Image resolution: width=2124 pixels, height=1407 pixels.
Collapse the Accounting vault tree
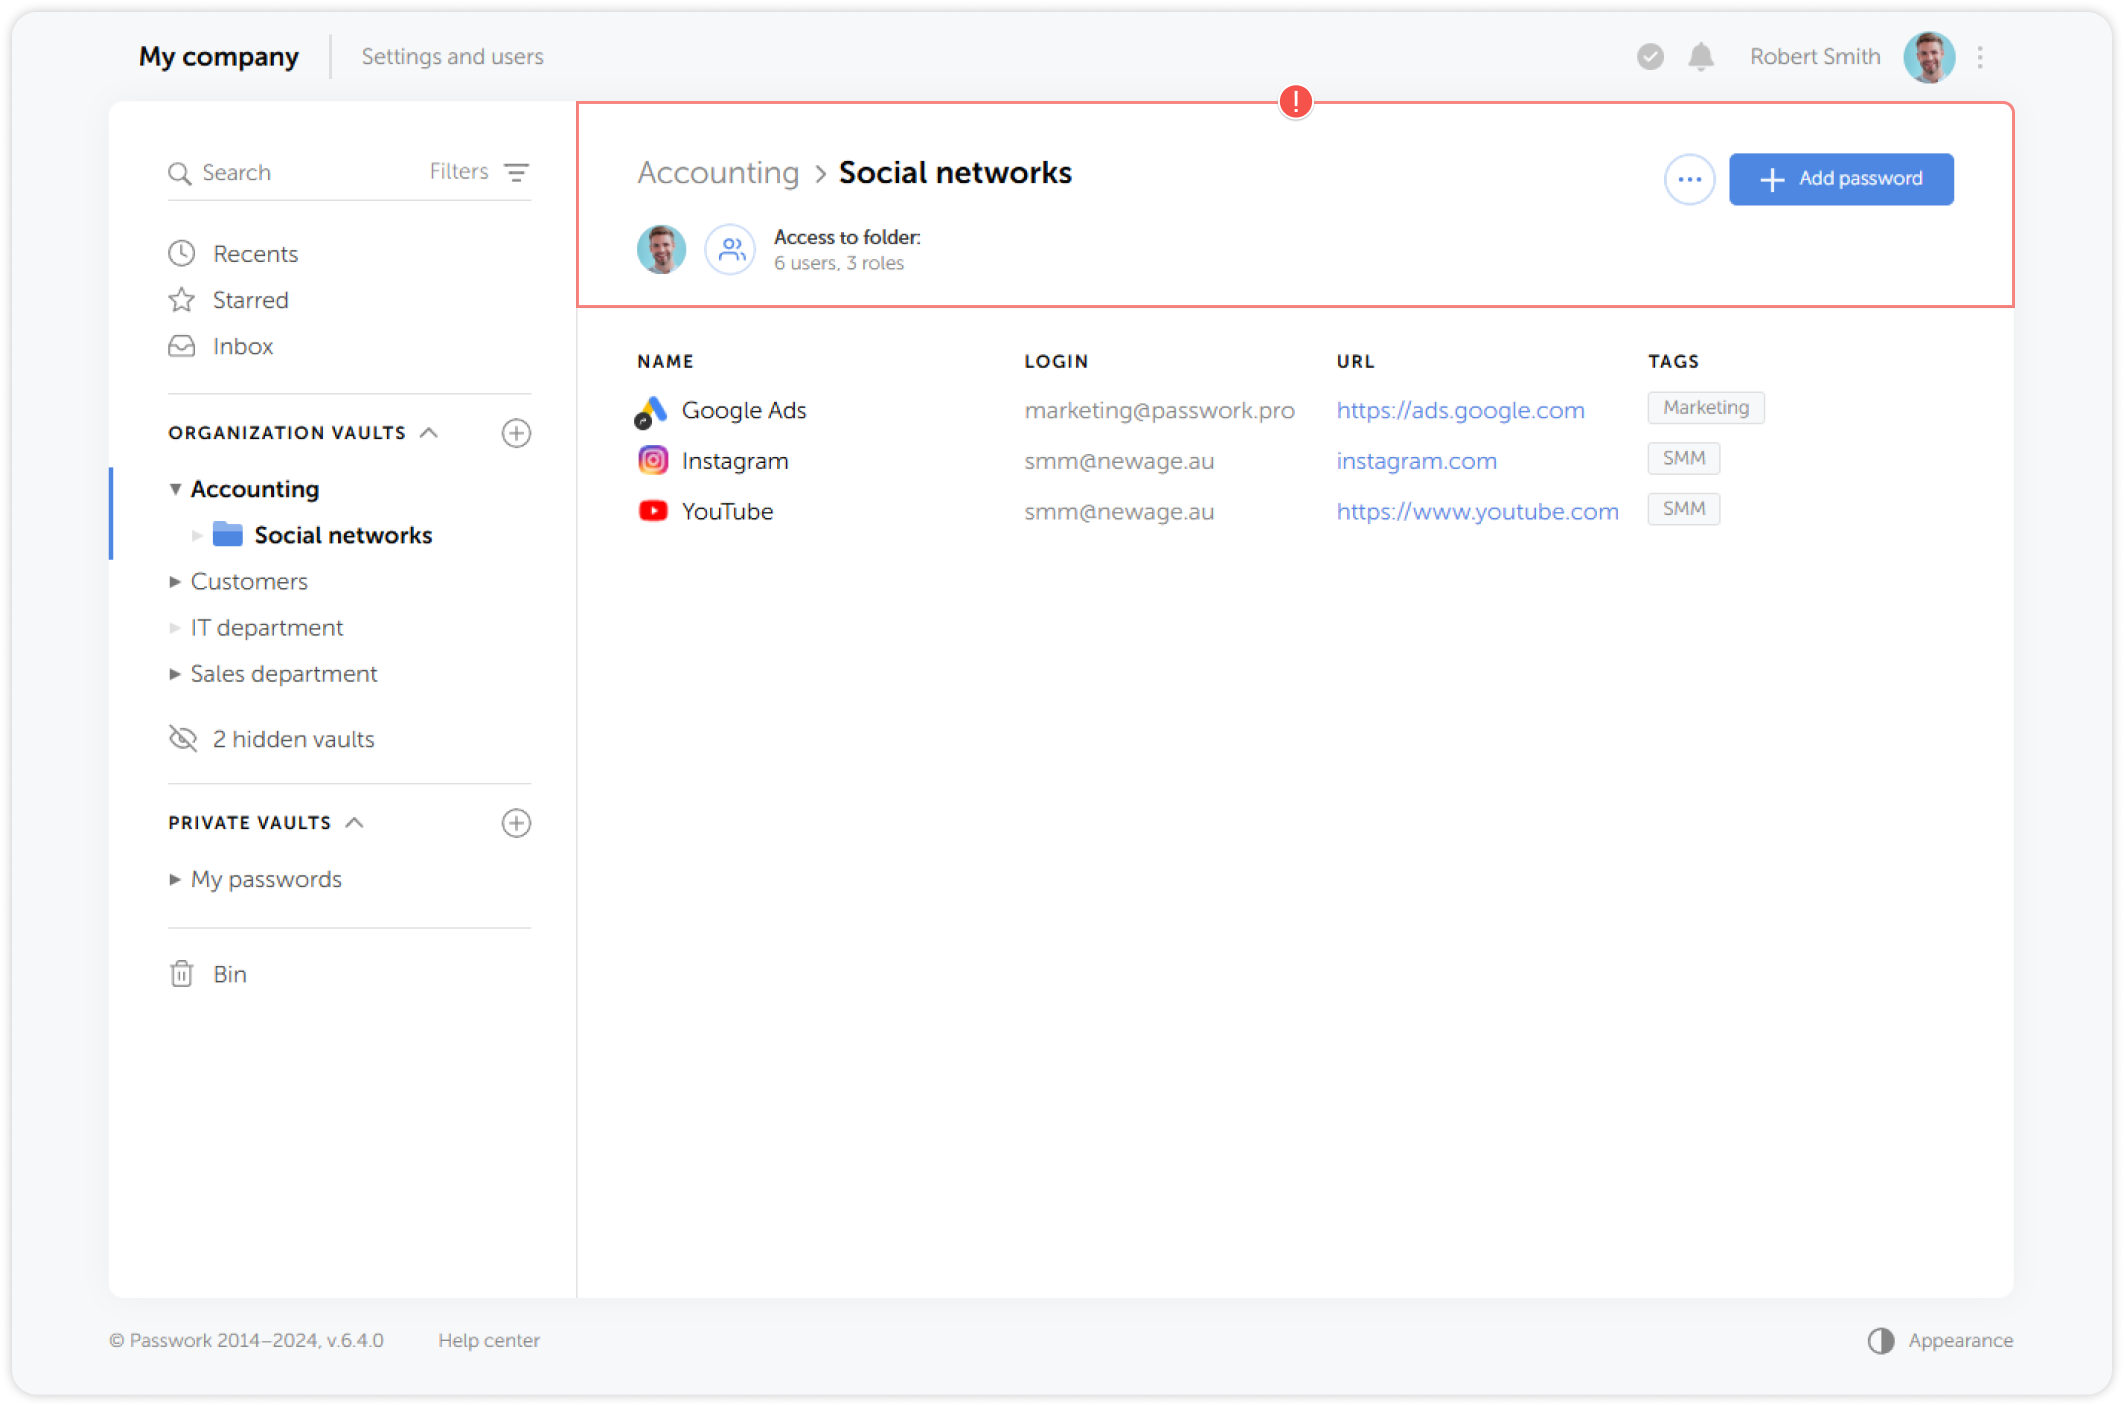click(x=176, y=489)
